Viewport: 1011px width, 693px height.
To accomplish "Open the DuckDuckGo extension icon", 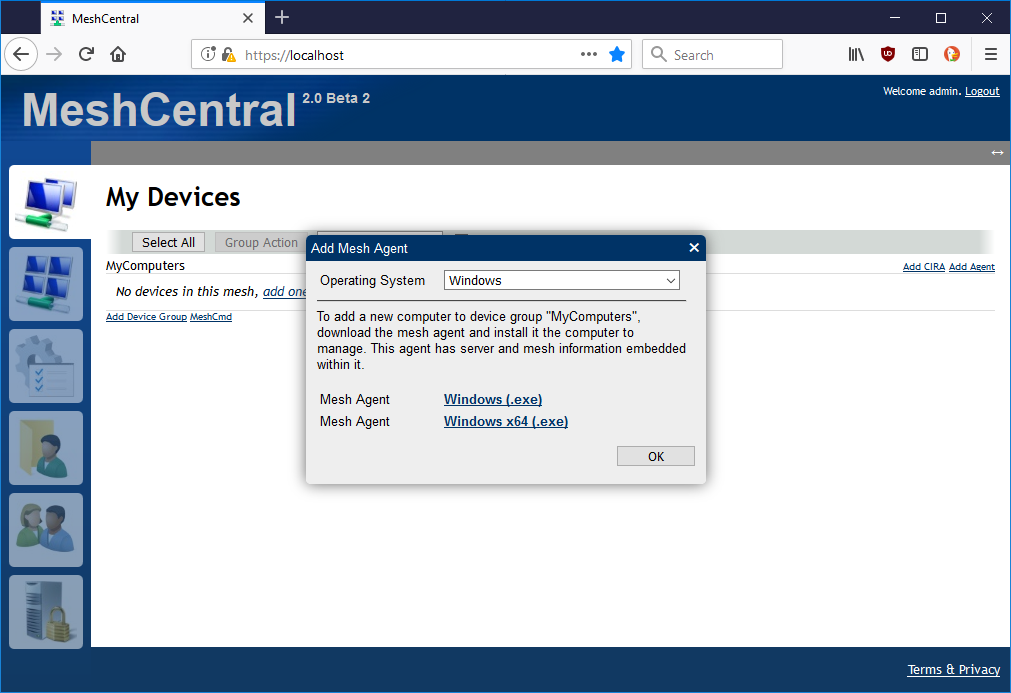I will (x=952, y=54).
